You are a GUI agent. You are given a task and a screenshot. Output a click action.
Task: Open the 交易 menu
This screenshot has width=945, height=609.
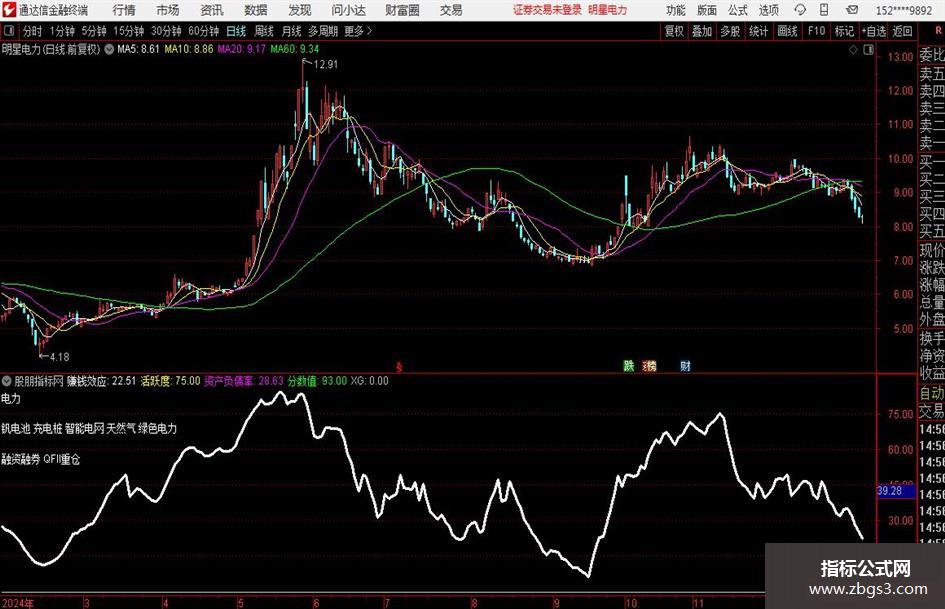[x=451, y=10]
